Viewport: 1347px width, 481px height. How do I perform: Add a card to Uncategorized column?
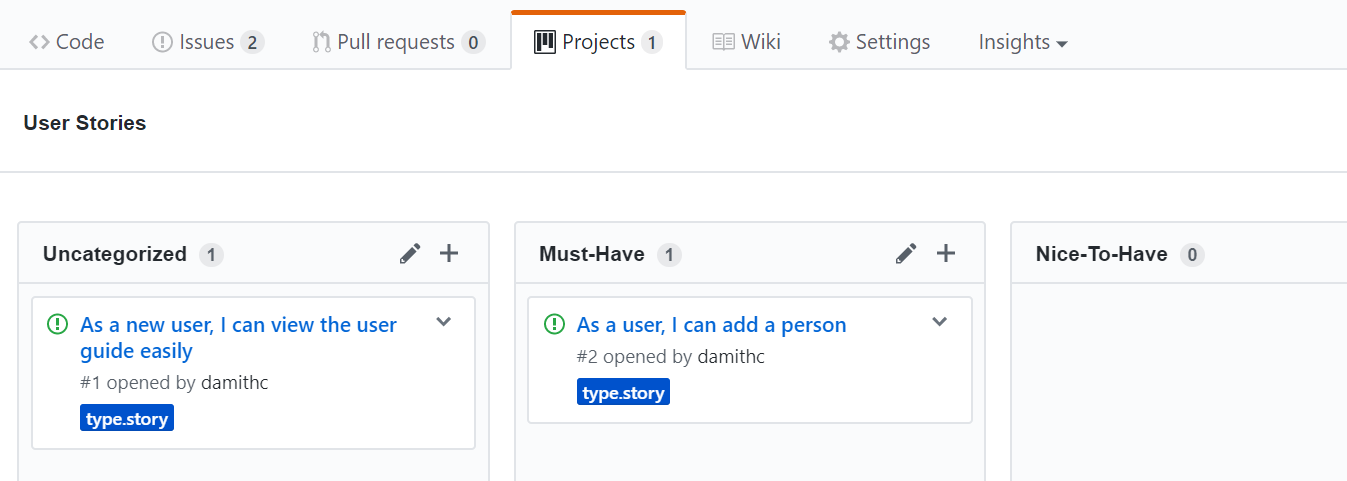[449, 254]
